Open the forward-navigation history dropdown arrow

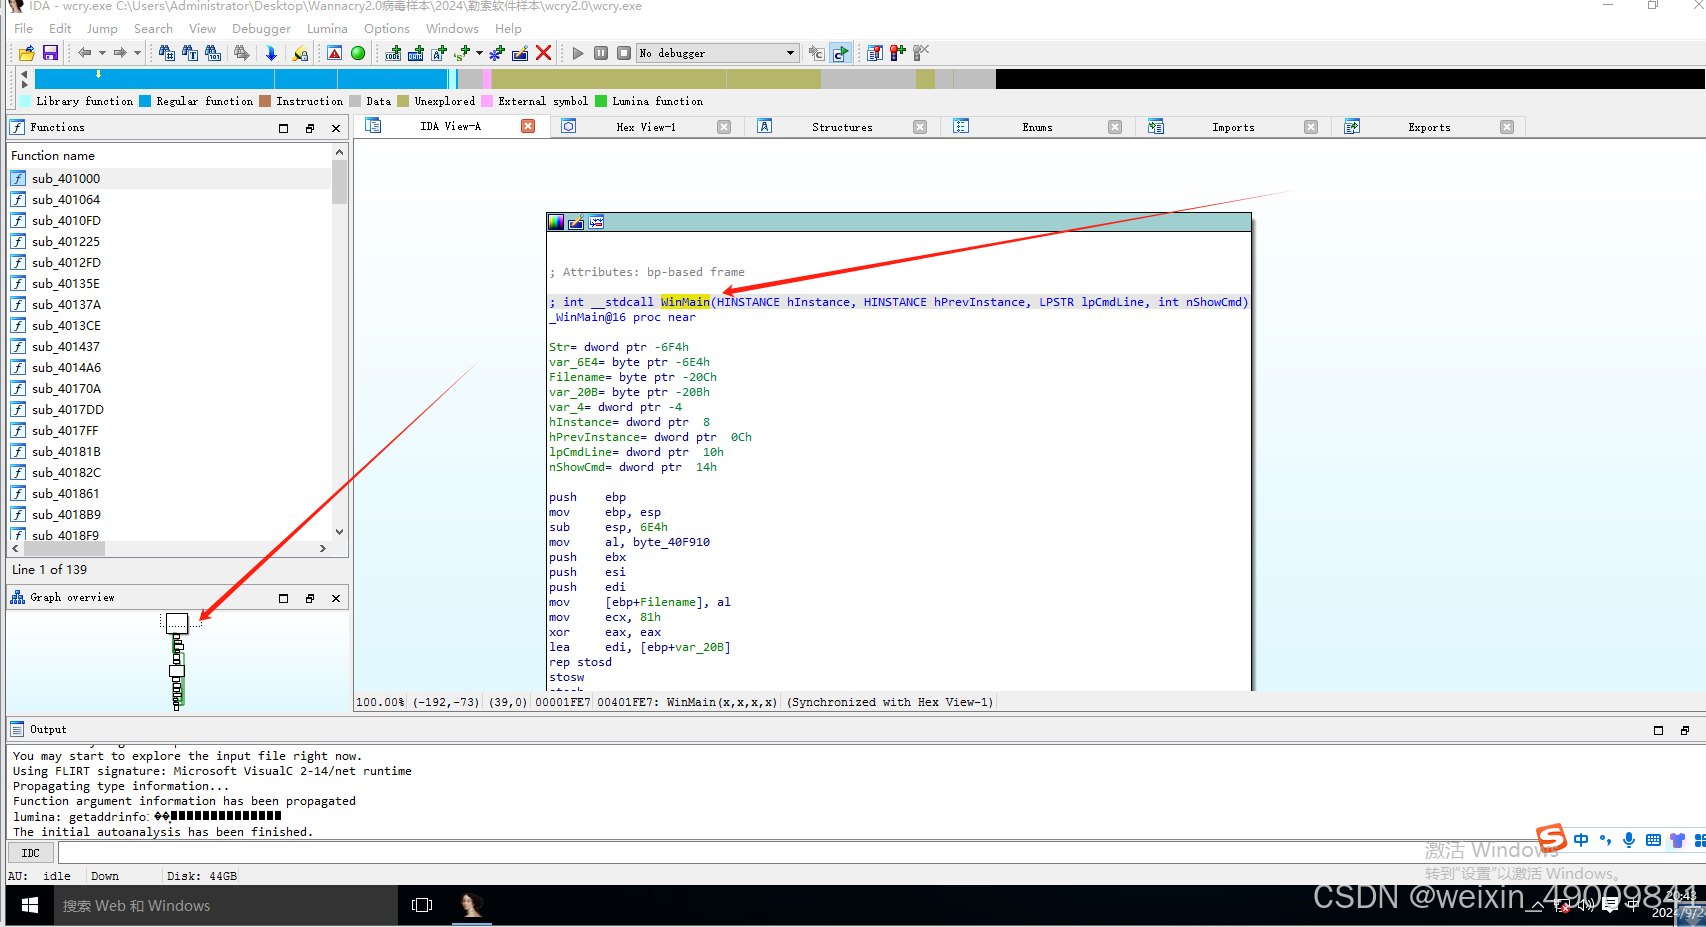pos(137,53)
